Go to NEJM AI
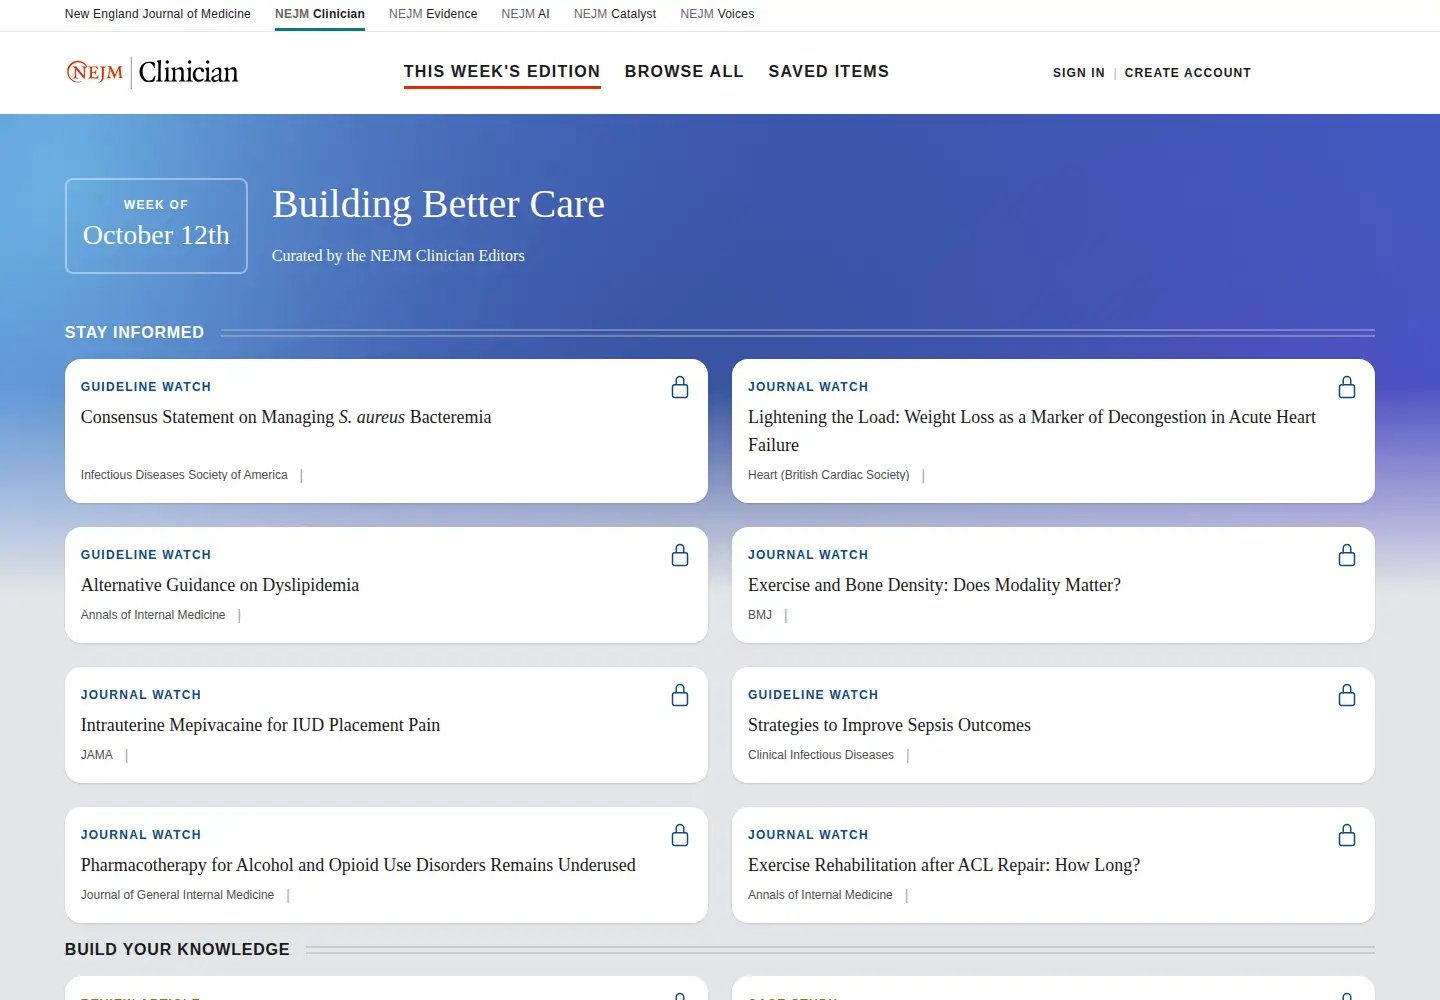 click(x=526, y=14)
